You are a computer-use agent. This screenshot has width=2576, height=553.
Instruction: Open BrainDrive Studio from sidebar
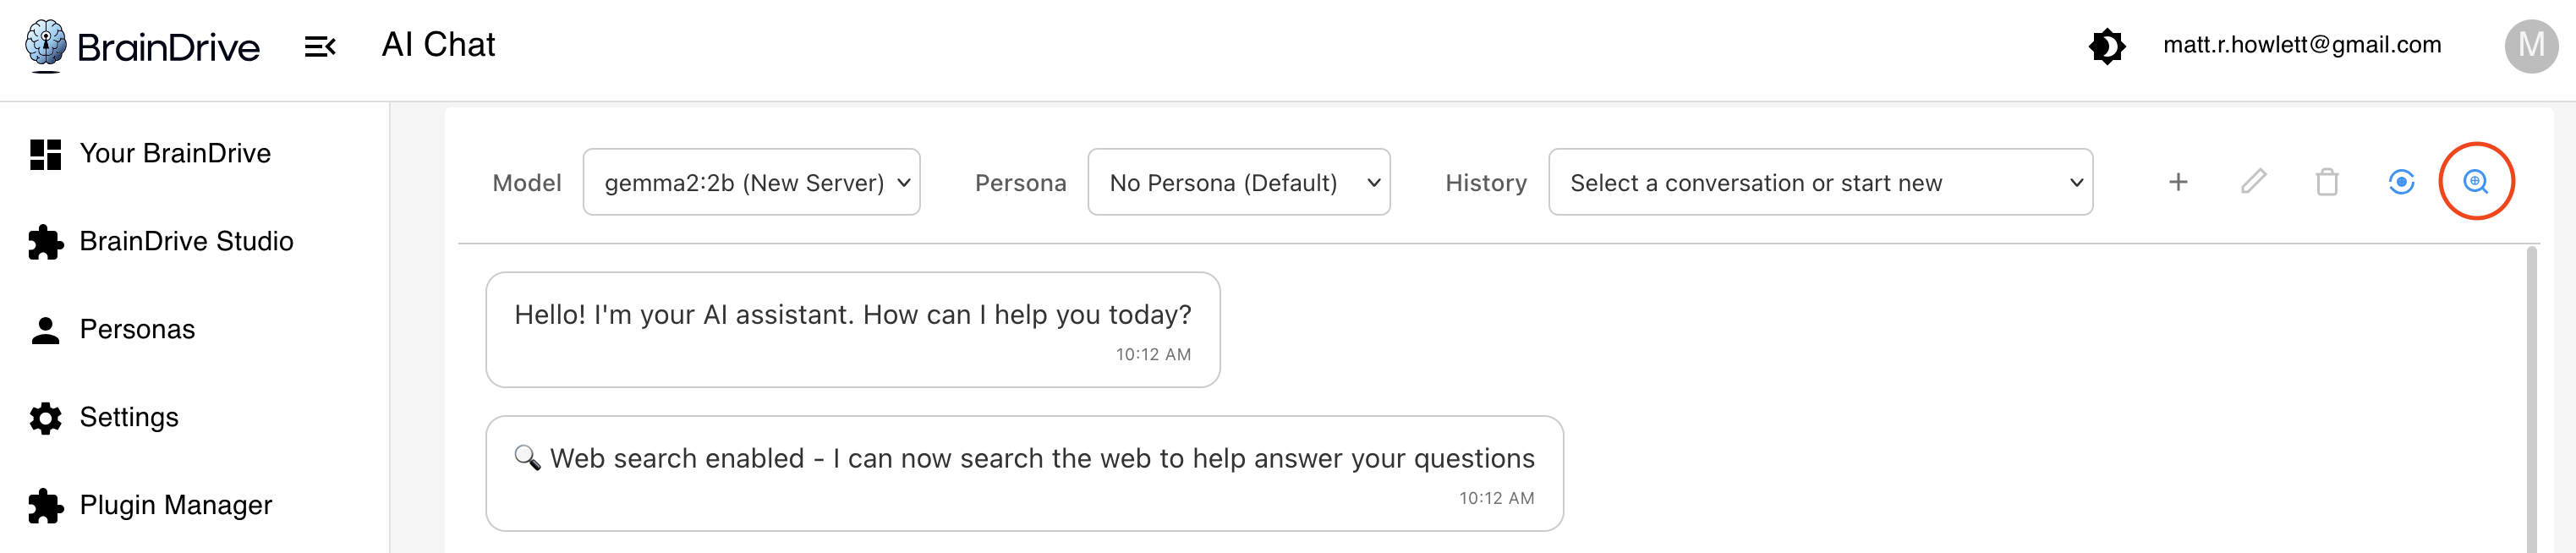click(x=186, y=242)
